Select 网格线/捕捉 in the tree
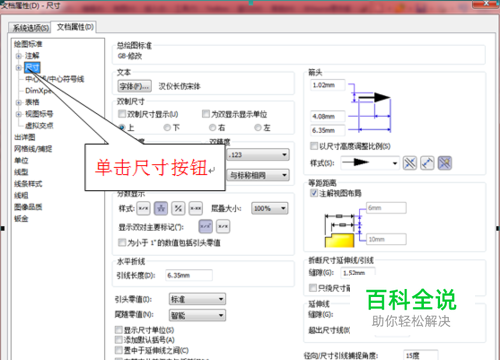This screenshot has width=500, height=360. point(33,149)
